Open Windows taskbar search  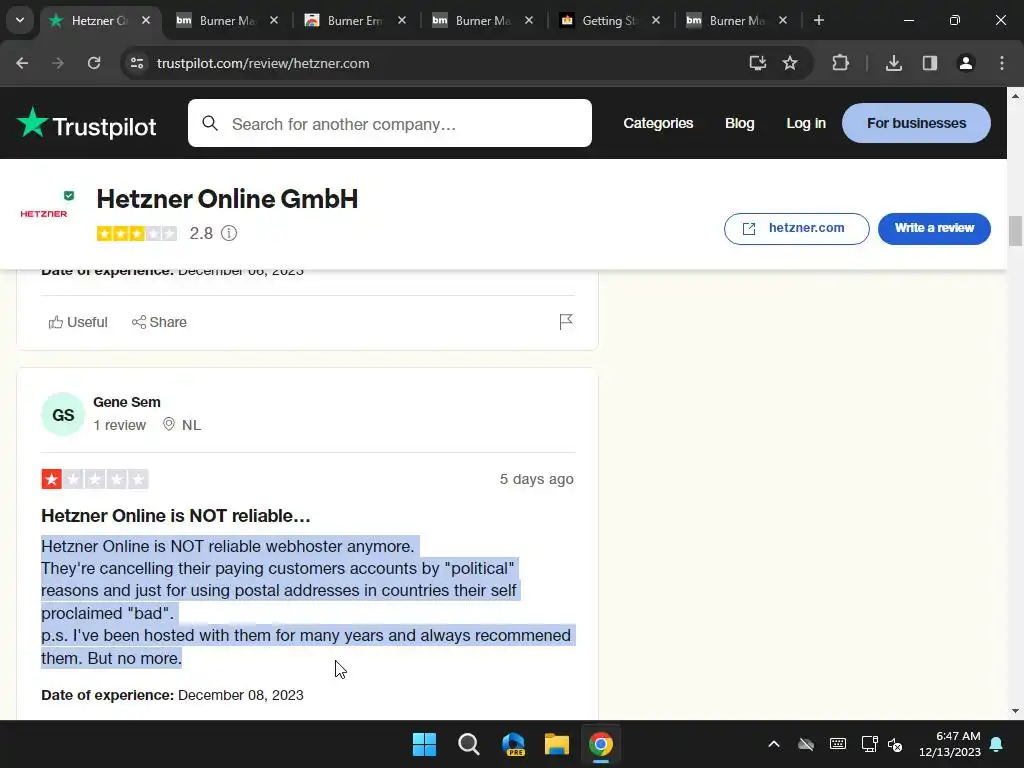[469, 744]
